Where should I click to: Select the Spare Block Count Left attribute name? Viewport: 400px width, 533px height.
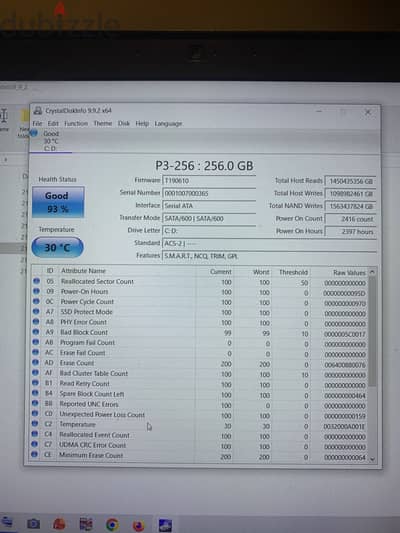[92, 394]
